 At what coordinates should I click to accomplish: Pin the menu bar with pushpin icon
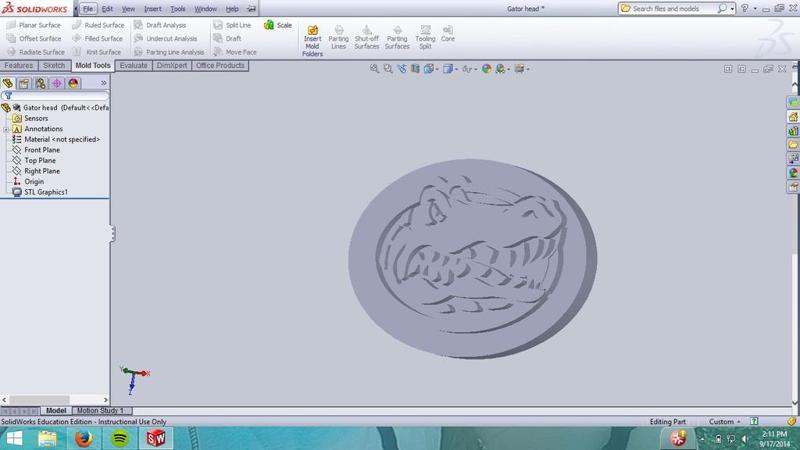coord(252,9)
